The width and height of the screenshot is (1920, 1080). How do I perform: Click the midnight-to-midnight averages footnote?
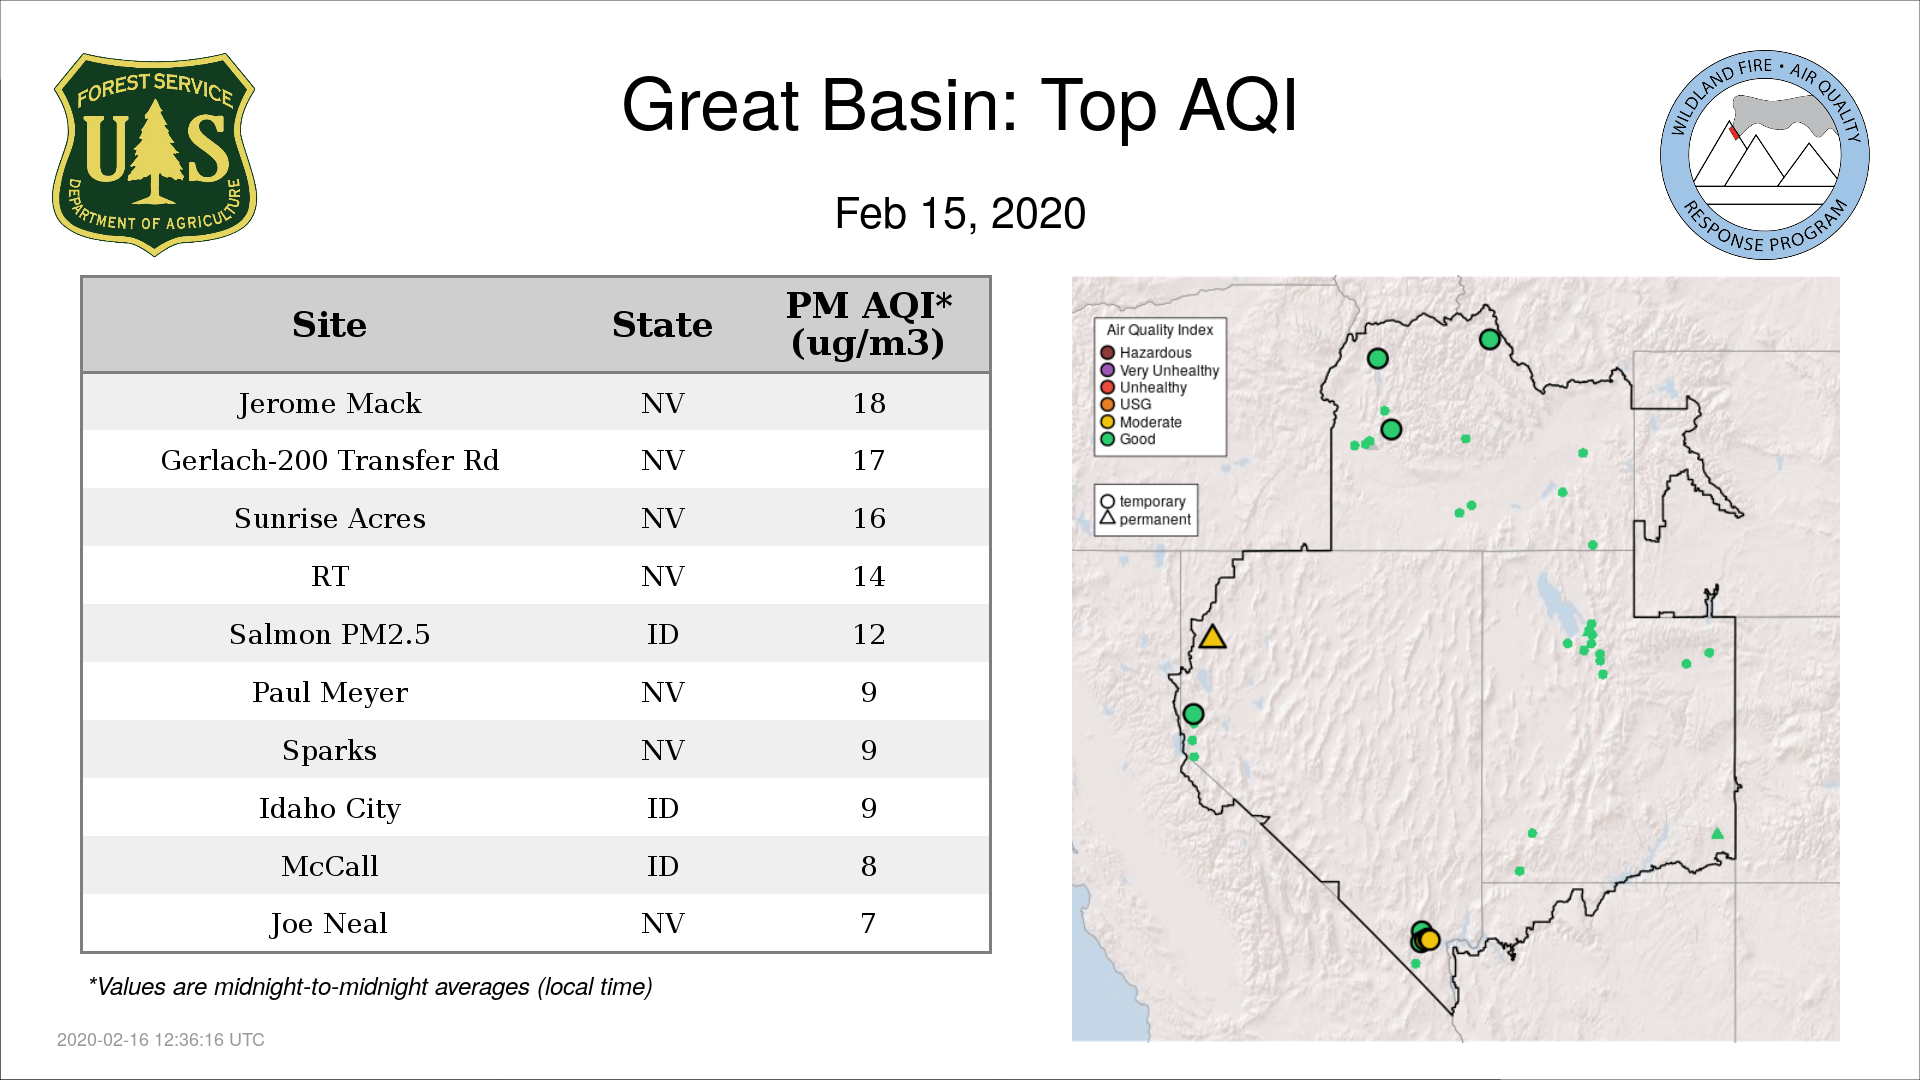370,987
